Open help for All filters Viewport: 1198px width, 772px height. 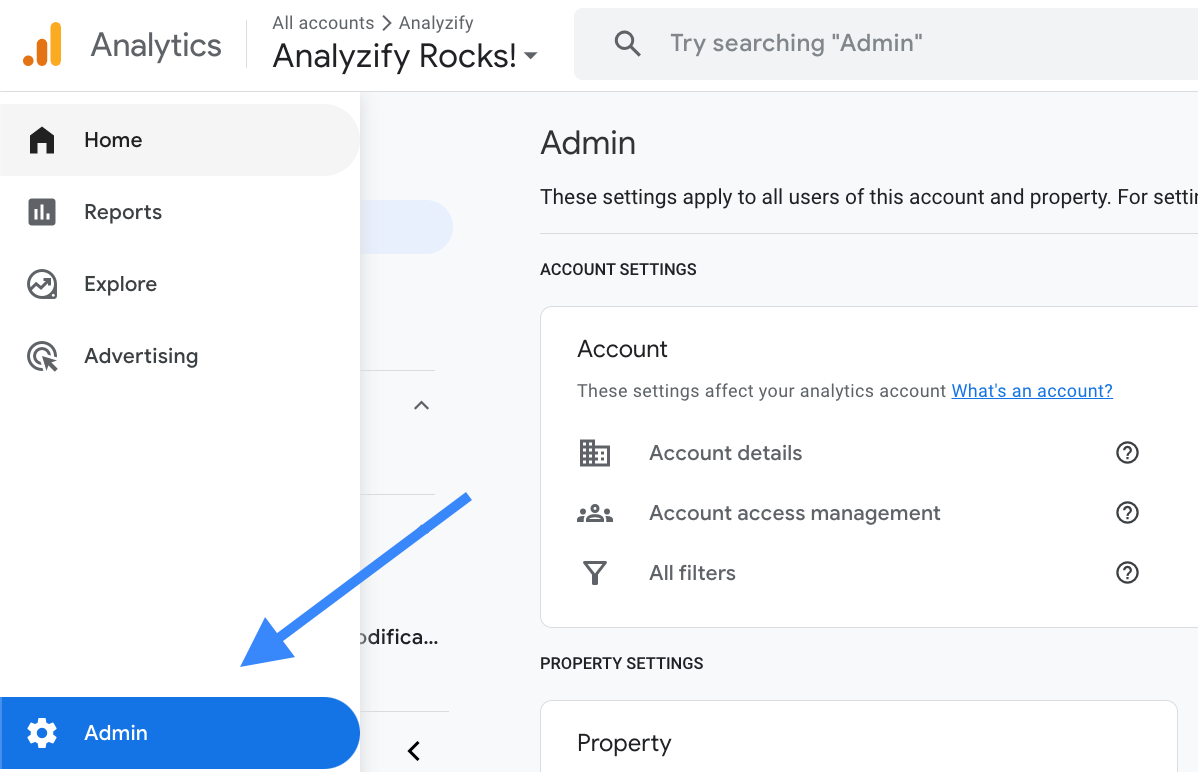[1127, 573]
